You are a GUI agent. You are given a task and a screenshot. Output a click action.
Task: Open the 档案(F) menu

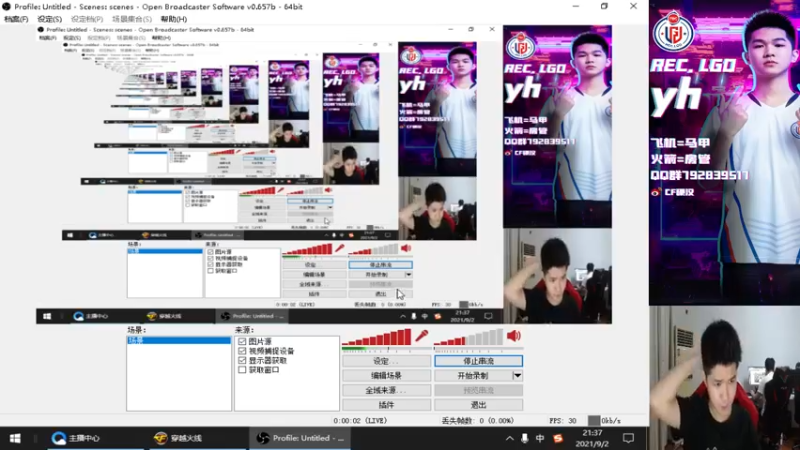(16, 19)
